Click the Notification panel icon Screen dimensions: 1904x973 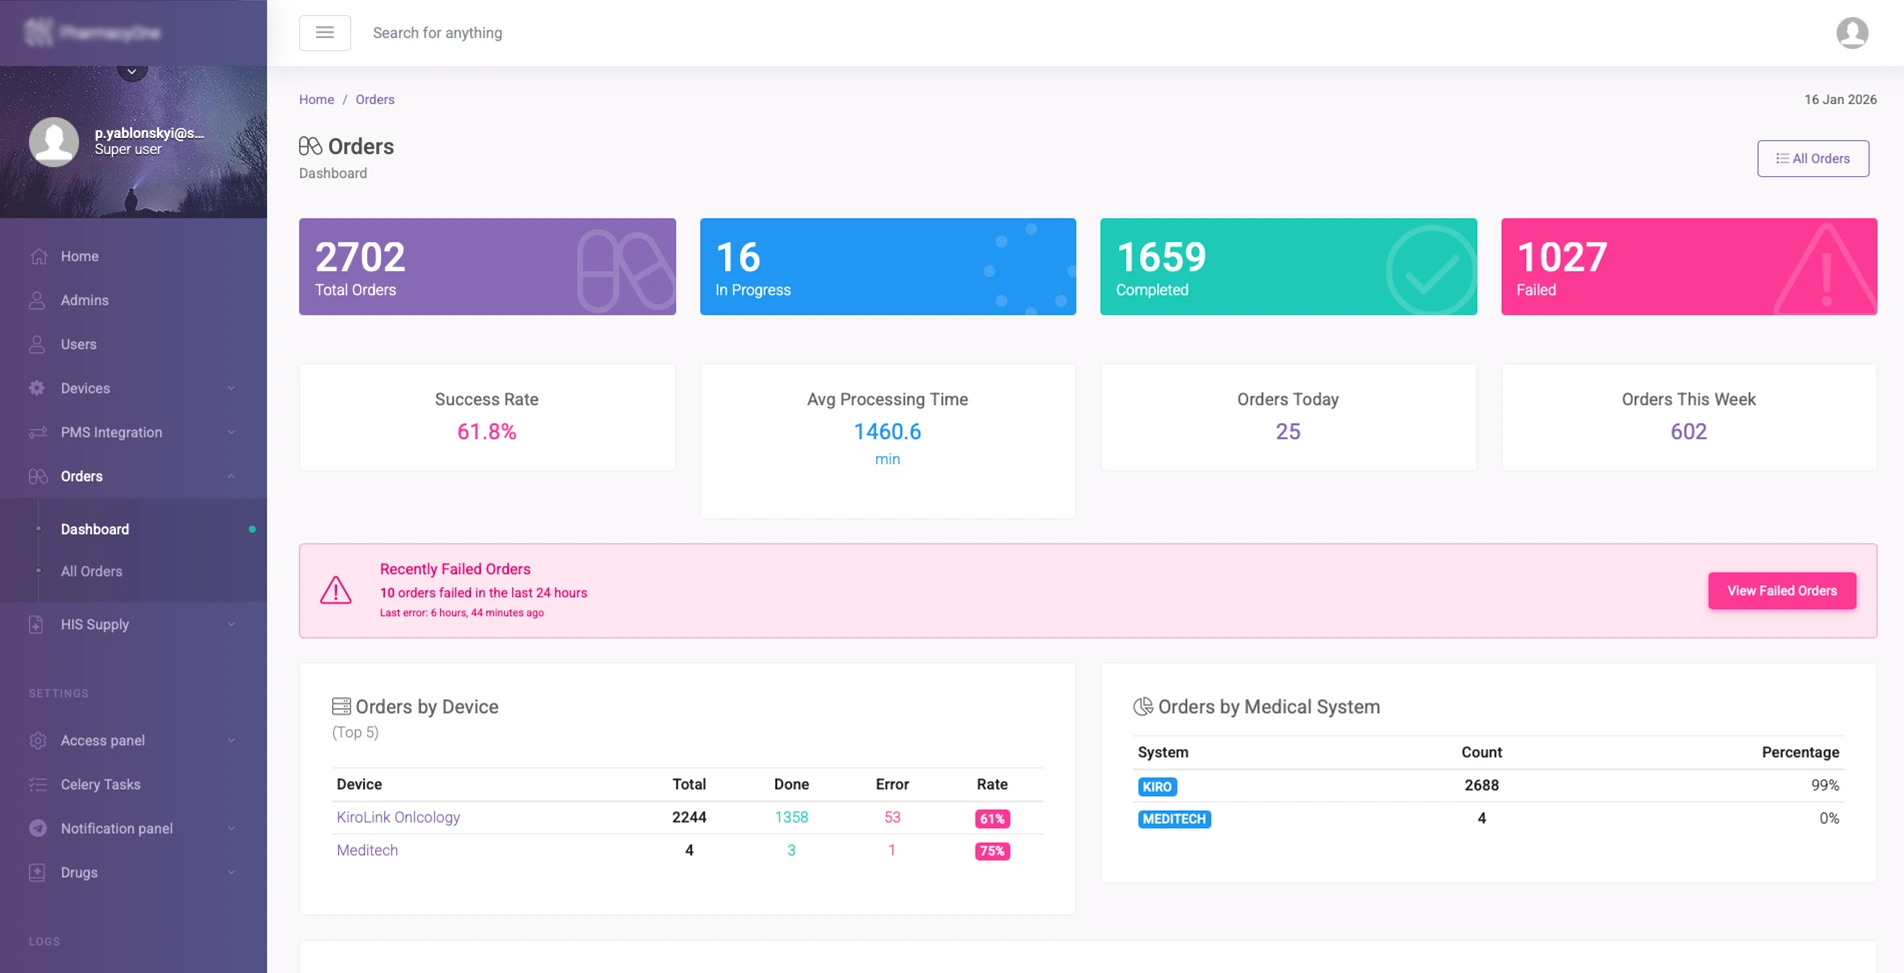(x=37, y=828)
